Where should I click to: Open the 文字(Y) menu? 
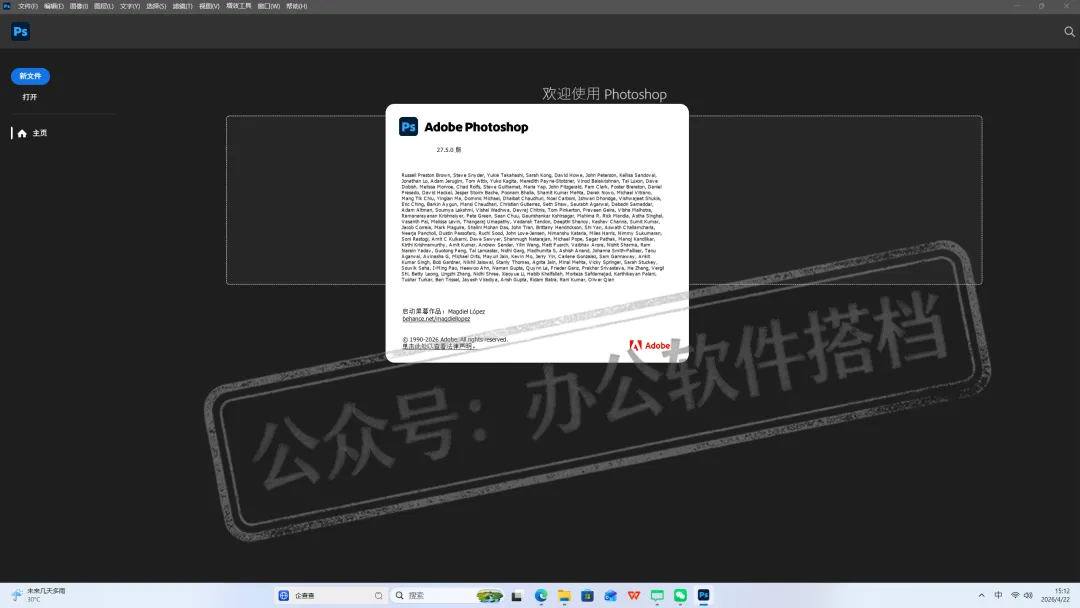129,6
